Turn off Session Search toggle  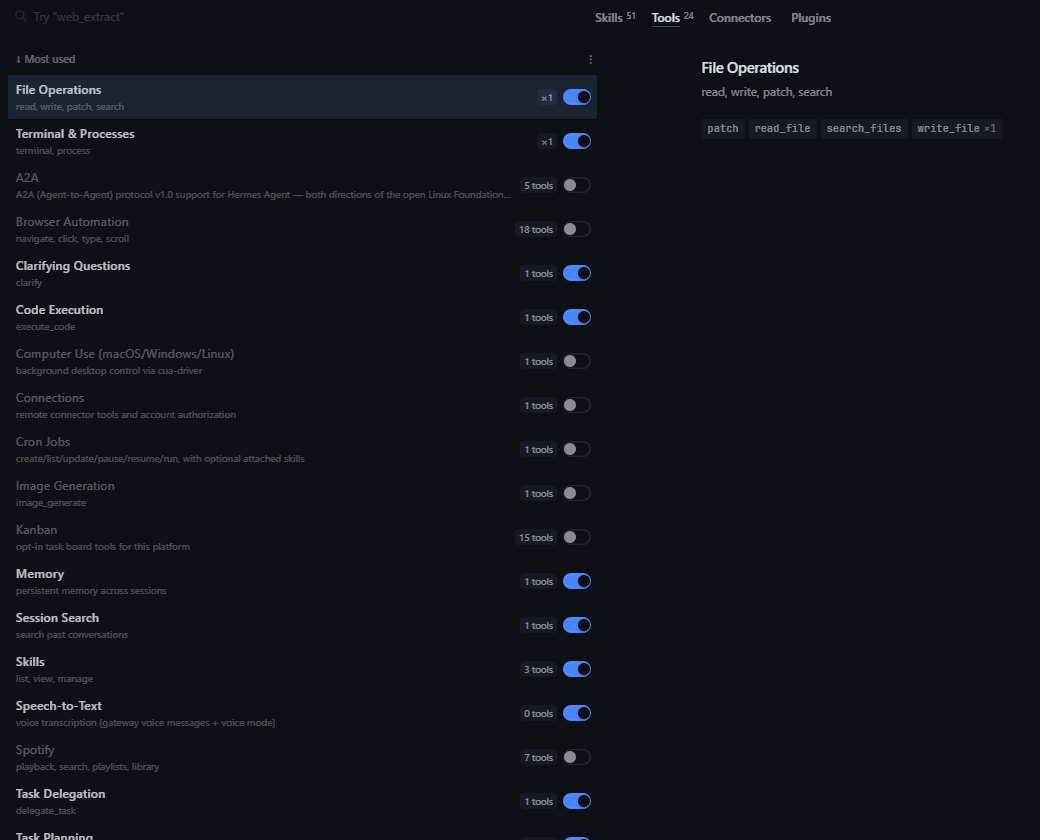[x=576, y=625]
